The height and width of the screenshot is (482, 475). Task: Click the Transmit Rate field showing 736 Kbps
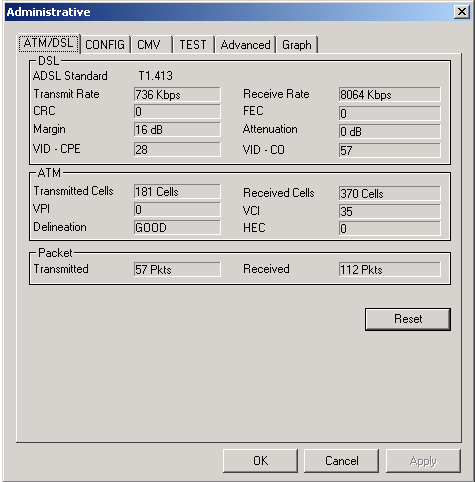click(x=177, y=95)
